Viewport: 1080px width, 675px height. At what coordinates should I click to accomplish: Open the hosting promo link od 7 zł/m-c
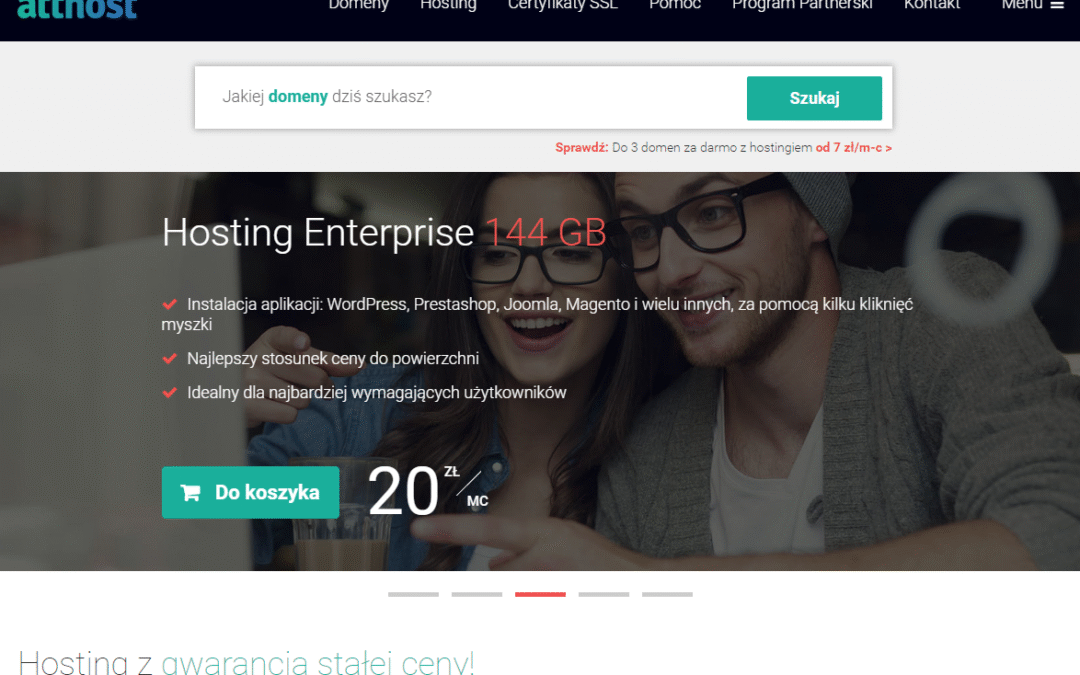pyautogui.click(x=853, y=147)
